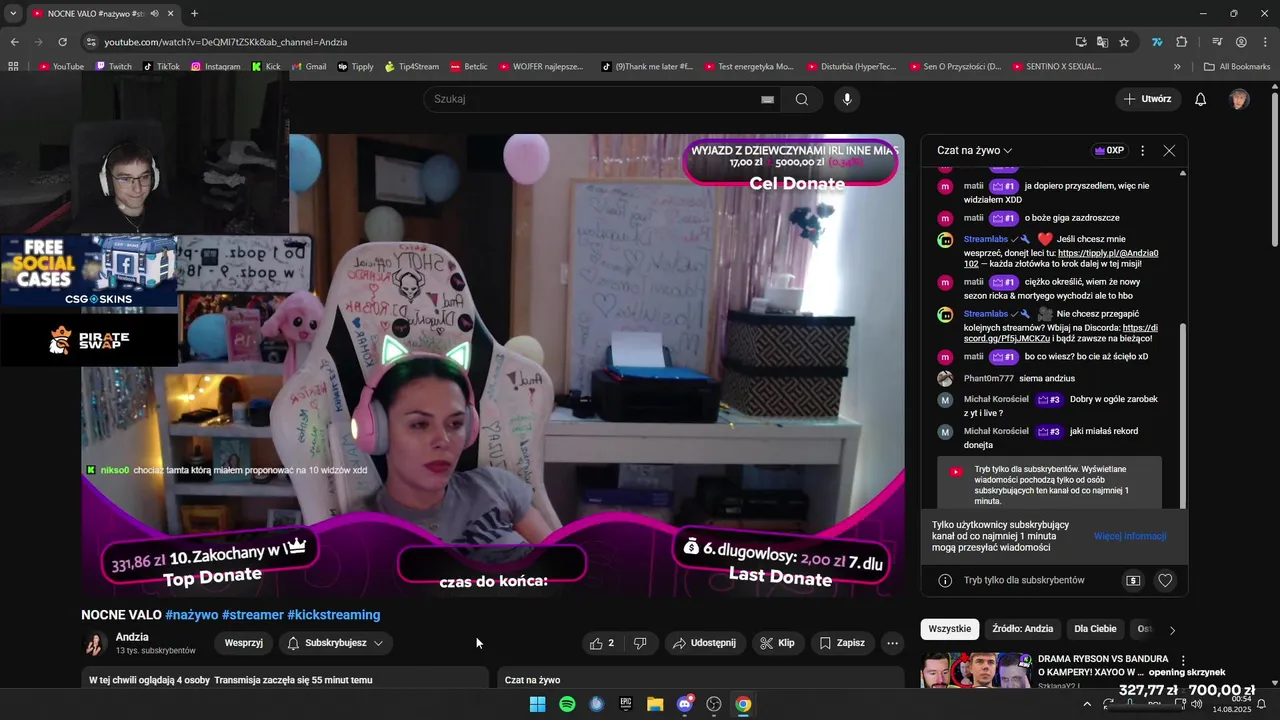Click the Chrome address bar URL

[226, 42]
